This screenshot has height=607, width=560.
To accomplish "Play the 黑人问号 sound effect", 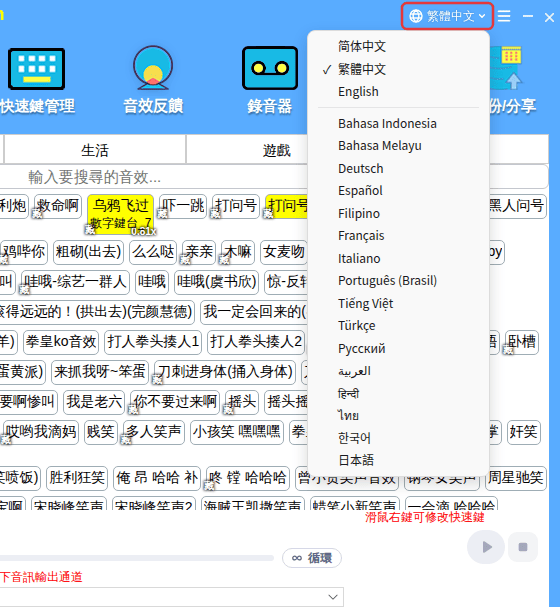I will coord(516,206).
